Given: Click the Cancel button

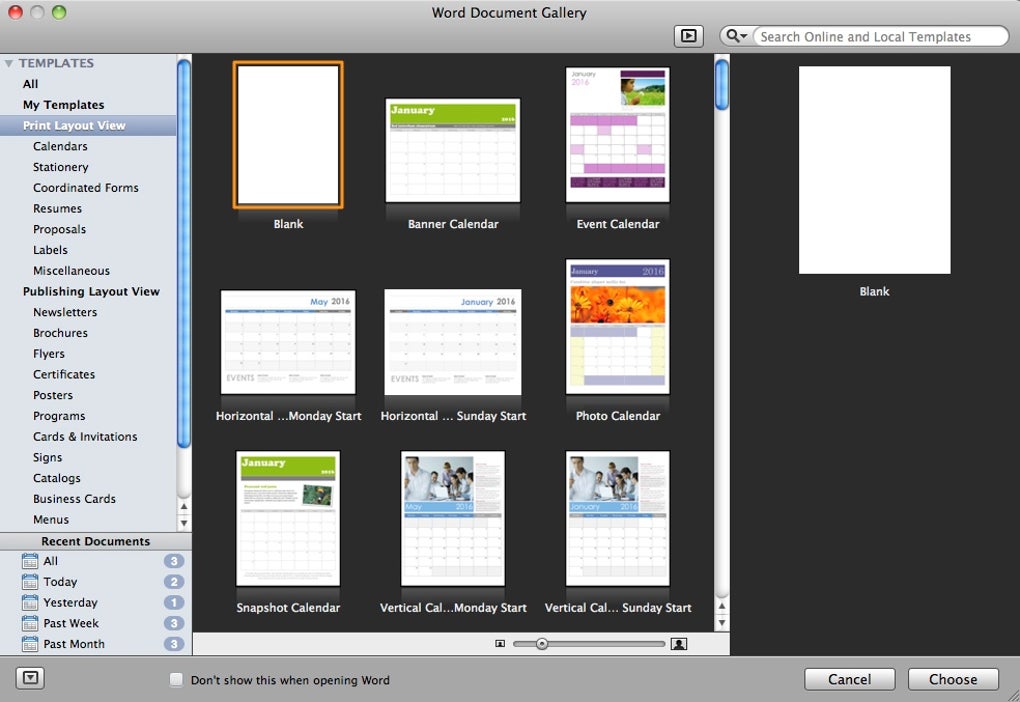Looking at the screenshot, I should pos(850,679).
